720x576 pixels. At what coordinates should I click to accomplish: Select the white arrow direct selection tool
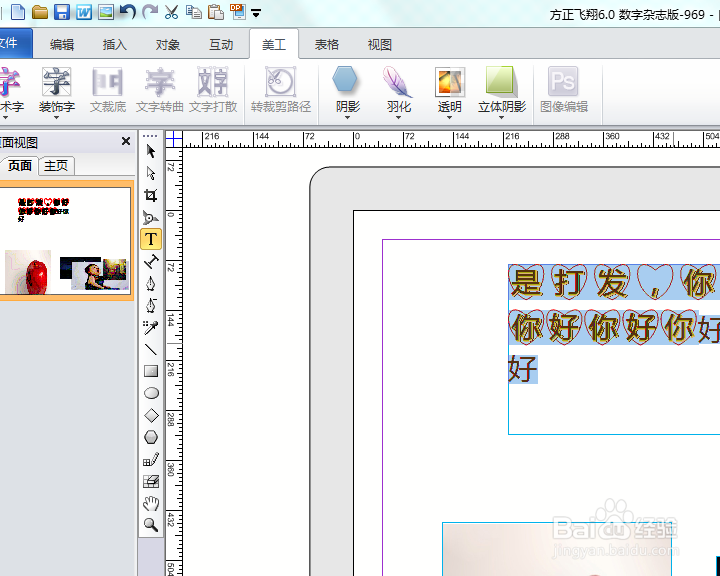point(151,173)
